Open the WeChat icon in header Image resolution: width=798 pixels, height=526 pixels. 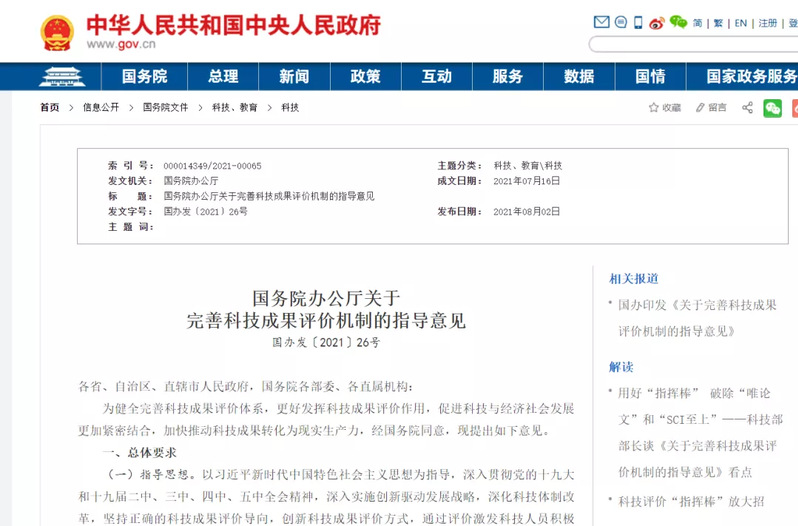[x=678, y=22]
